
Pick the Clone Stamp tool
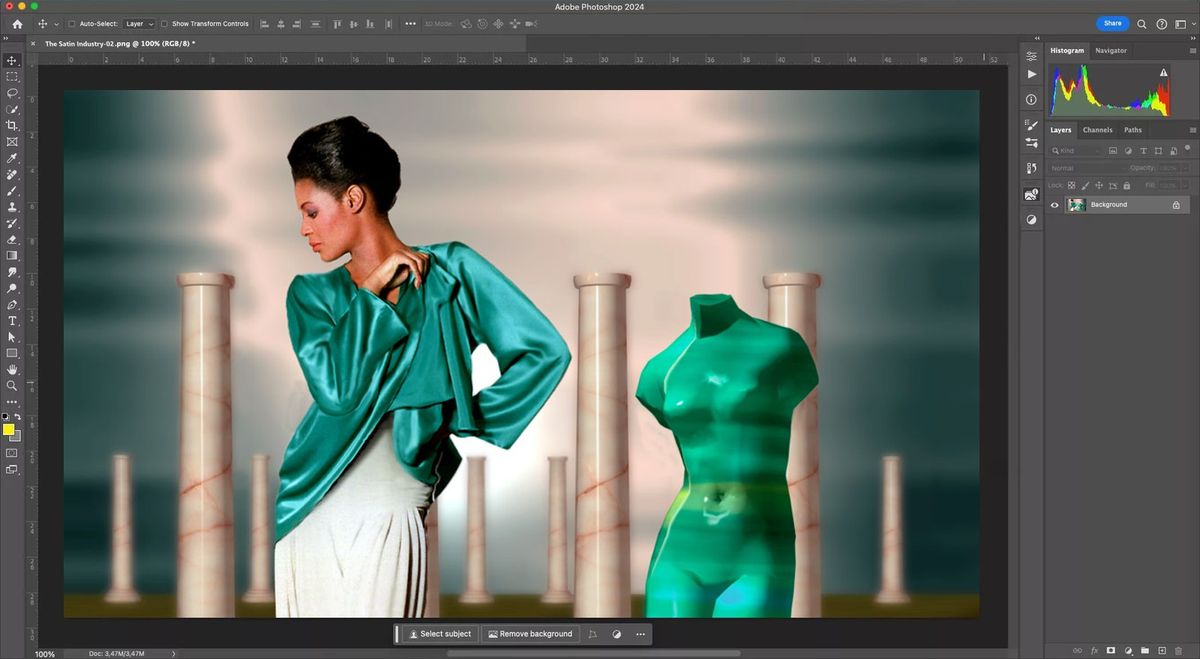coord(12,205)
